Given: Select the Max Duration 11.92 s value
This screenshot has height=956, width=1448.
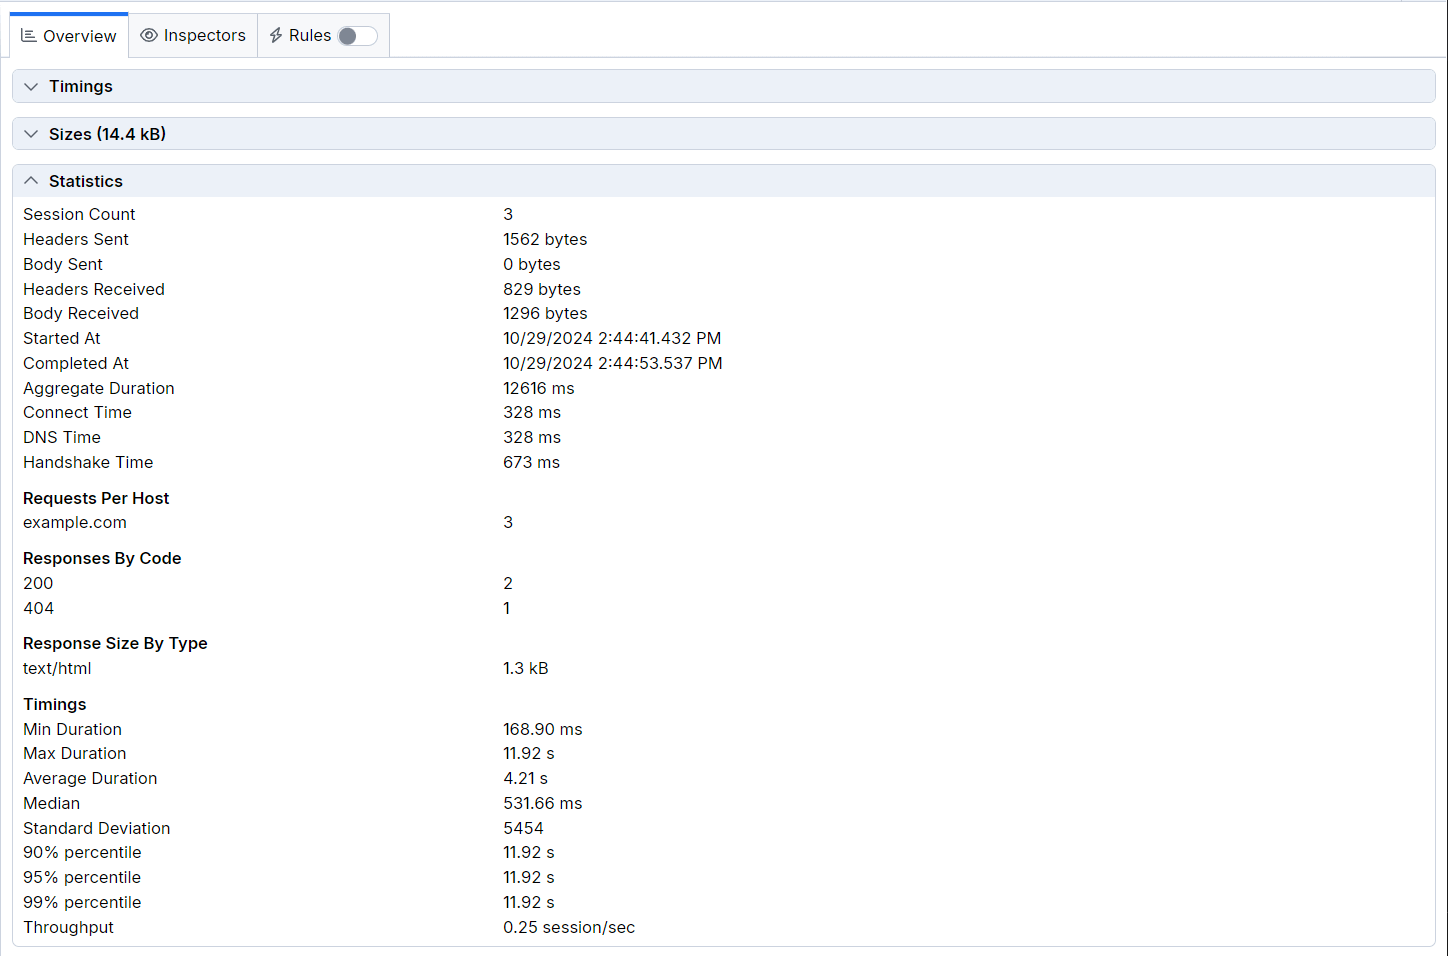Looking at the screenshot, I should 529,753.
